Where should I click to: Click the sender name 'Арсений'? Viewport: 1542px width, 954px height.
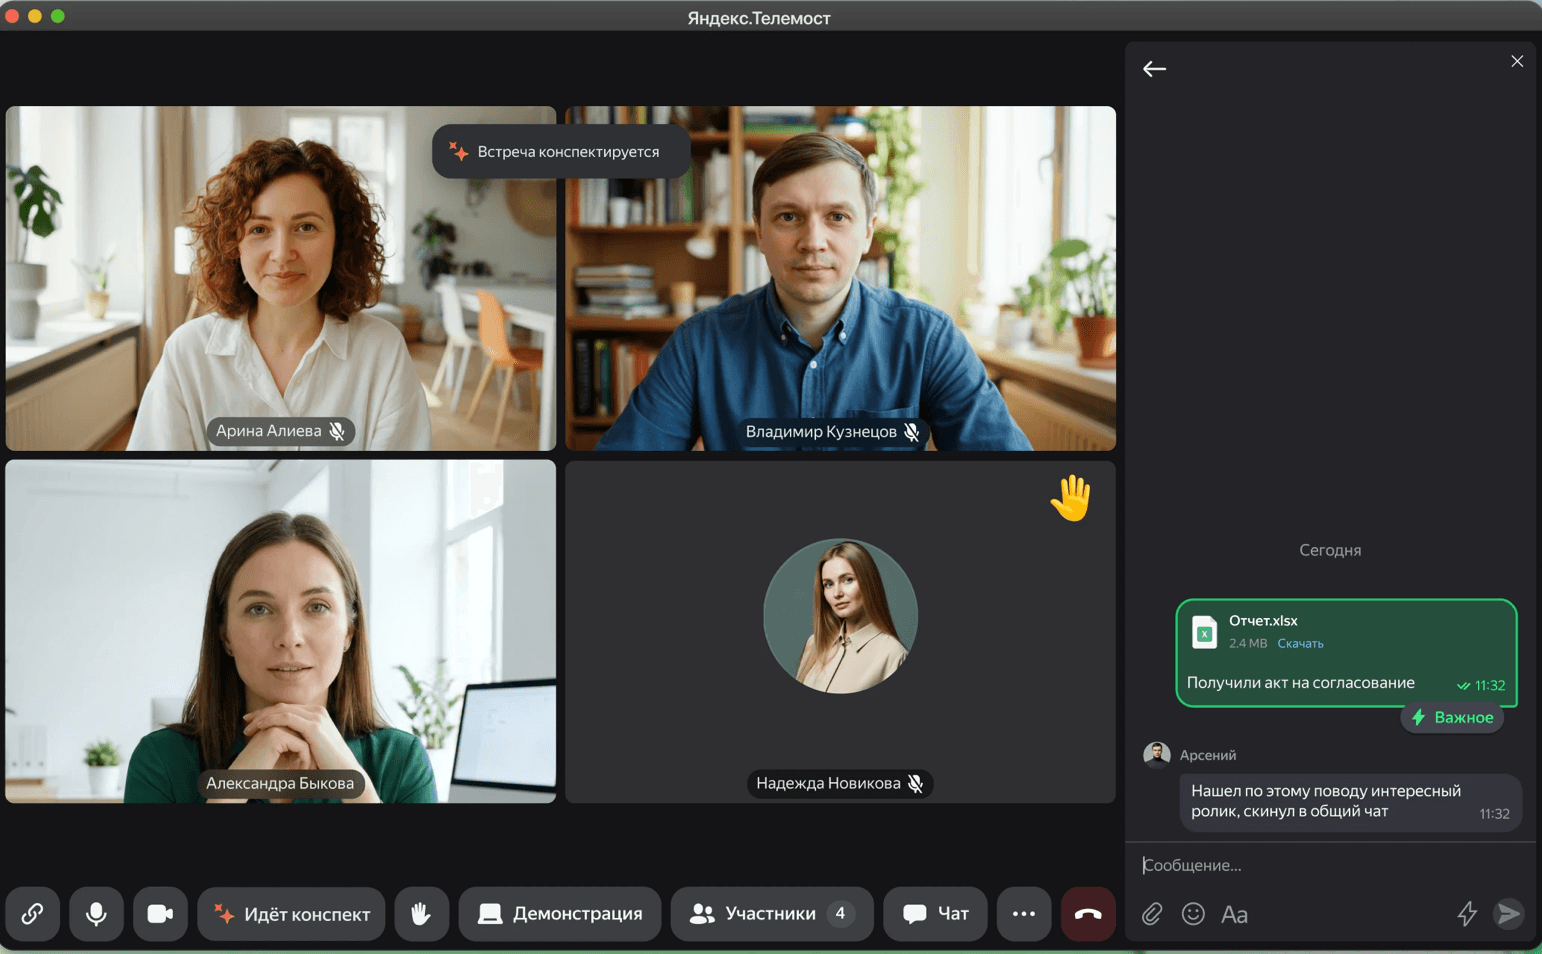pyautogui.click(x=1208, y=755)
